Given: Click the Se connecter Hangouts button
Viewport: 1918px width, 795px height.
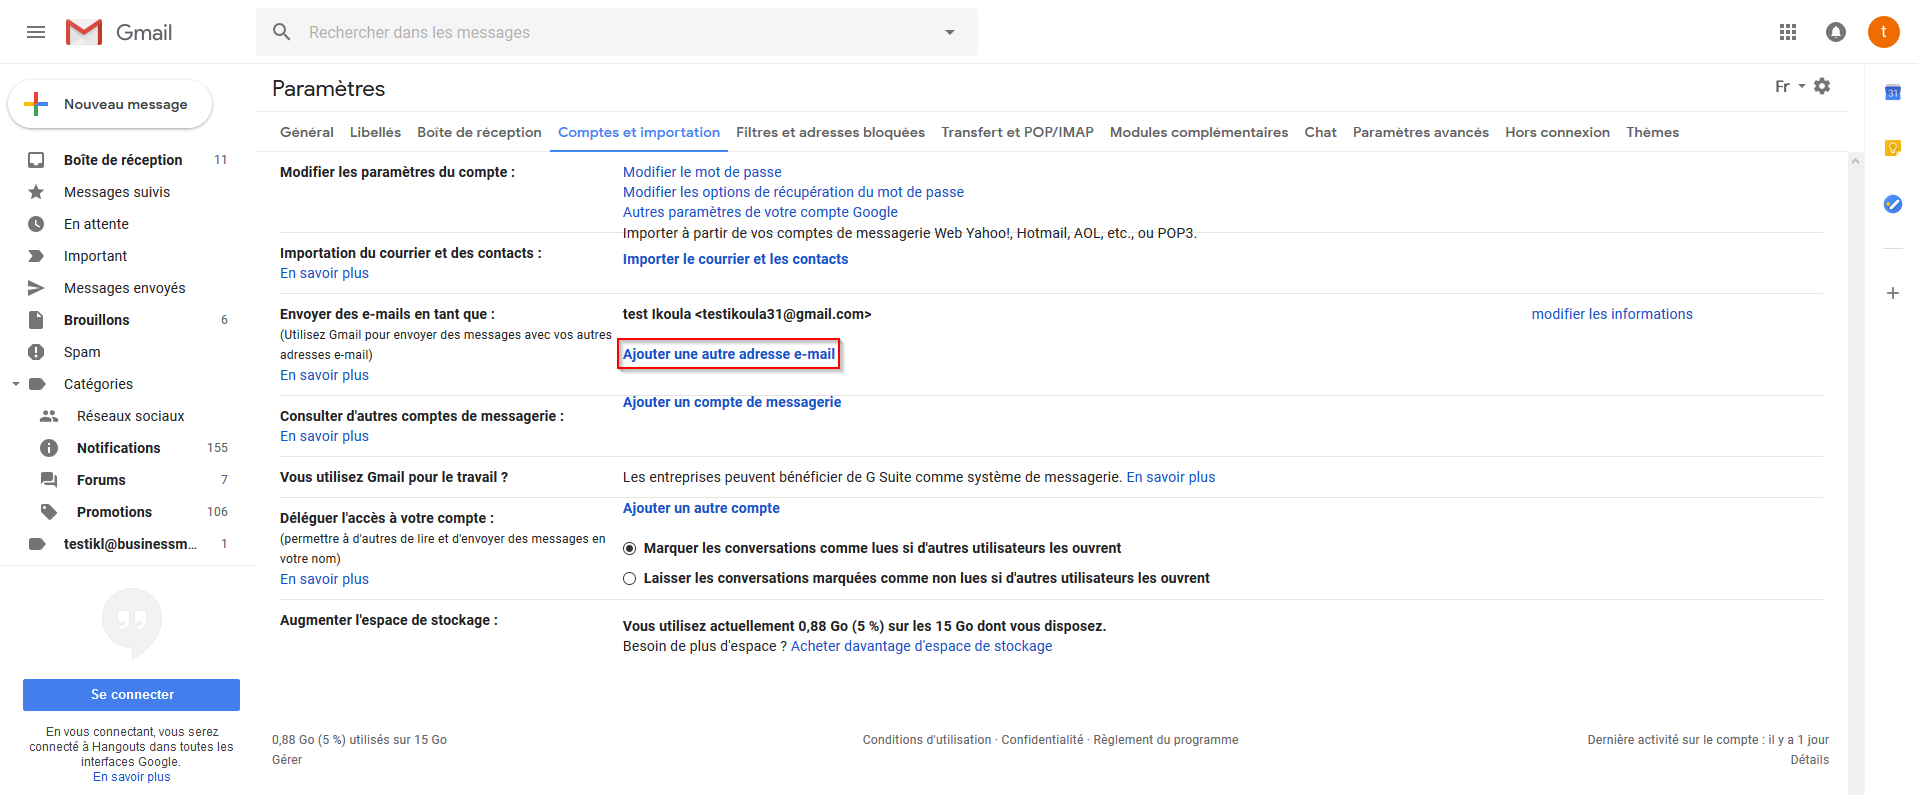Looking at the screenshot, I should coord(131,694).
